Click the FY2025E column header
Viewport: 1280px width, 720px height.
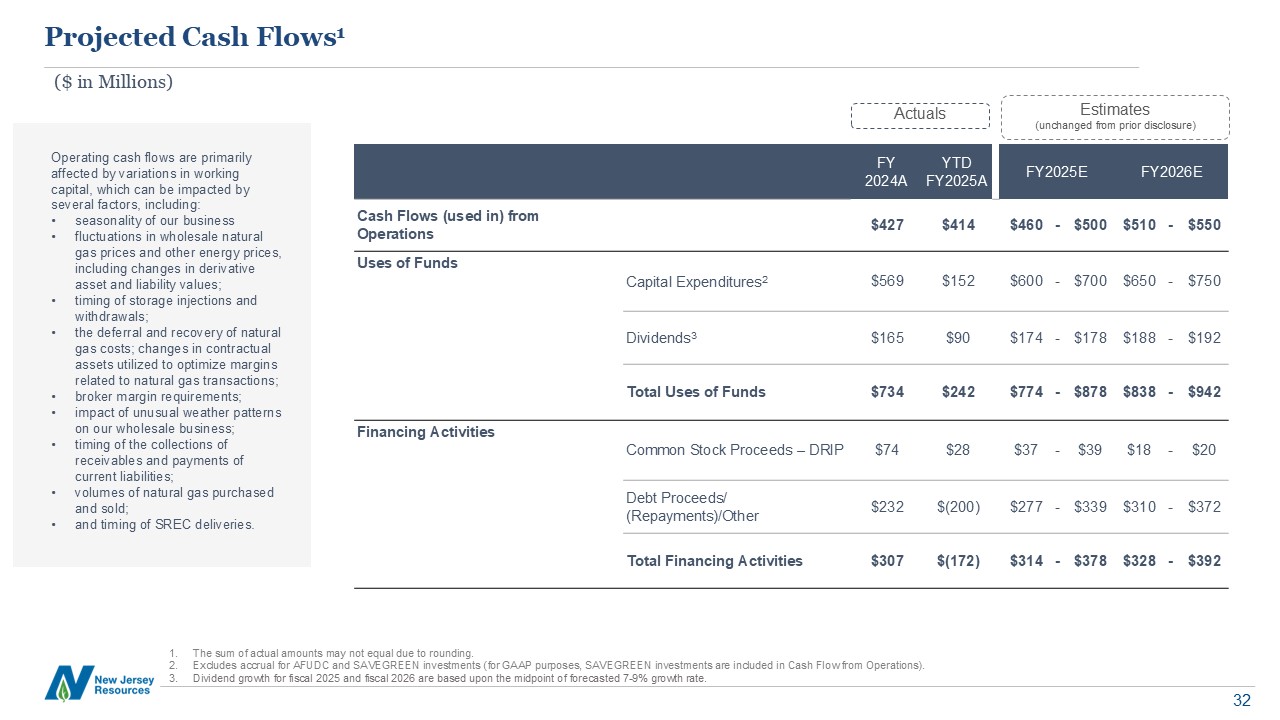[x=1057, y=171]
